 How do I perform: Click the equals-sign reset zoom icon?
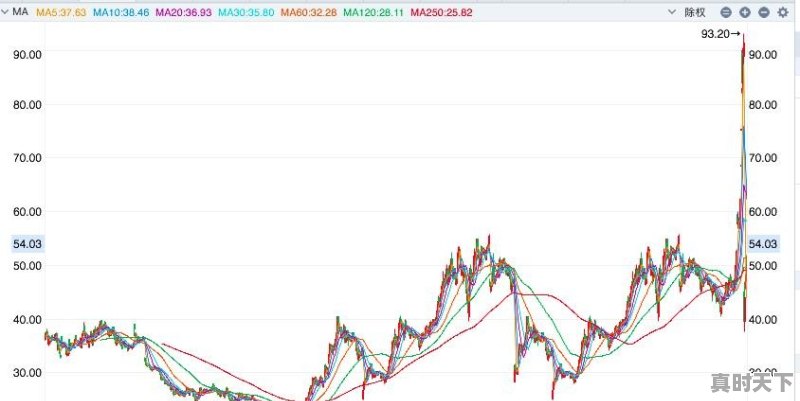(727, 12)
